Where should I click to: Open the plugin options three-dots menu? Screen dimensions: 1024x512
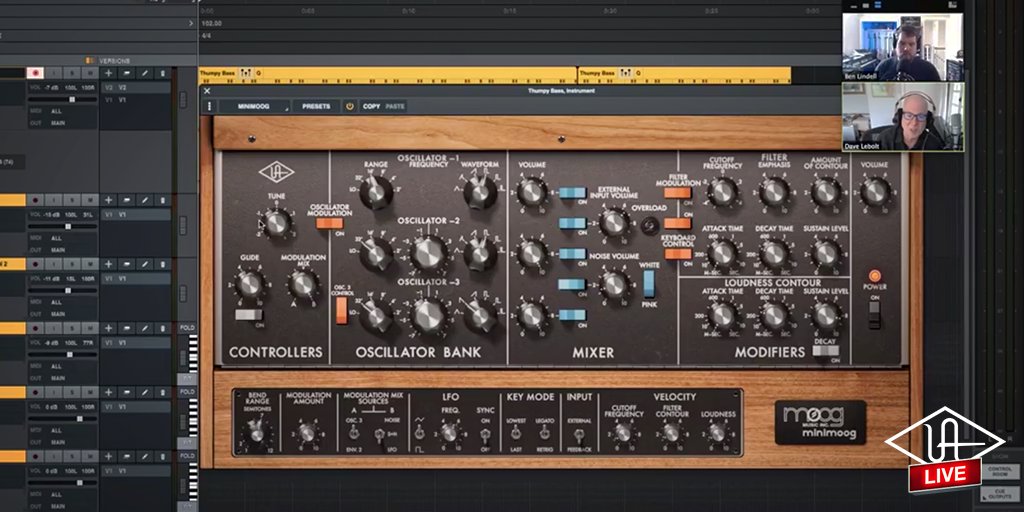tap(209, 106)
